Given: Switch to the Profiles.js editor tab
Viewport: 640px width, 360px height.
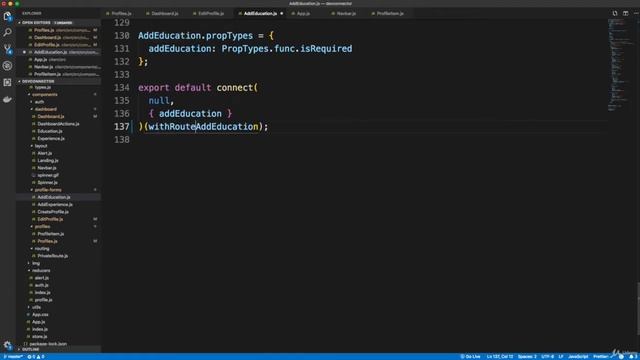Looking at the screenshot, I should 121,13.
